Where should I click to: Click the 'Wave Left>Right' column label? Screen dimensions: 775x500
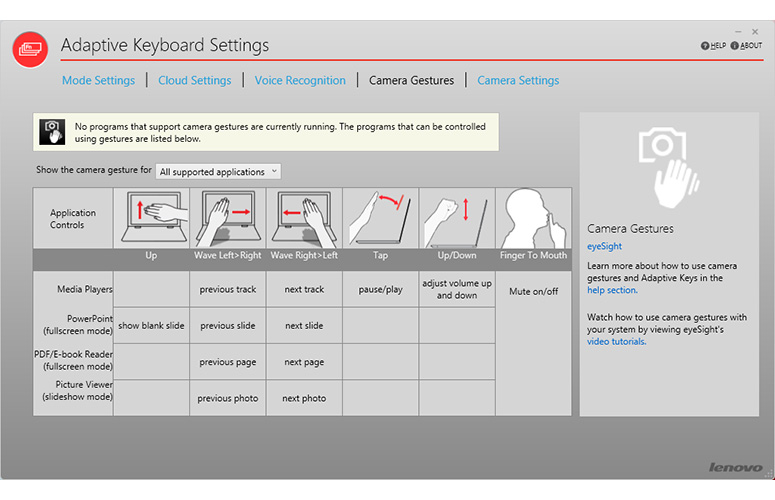(x=228, y=255)
